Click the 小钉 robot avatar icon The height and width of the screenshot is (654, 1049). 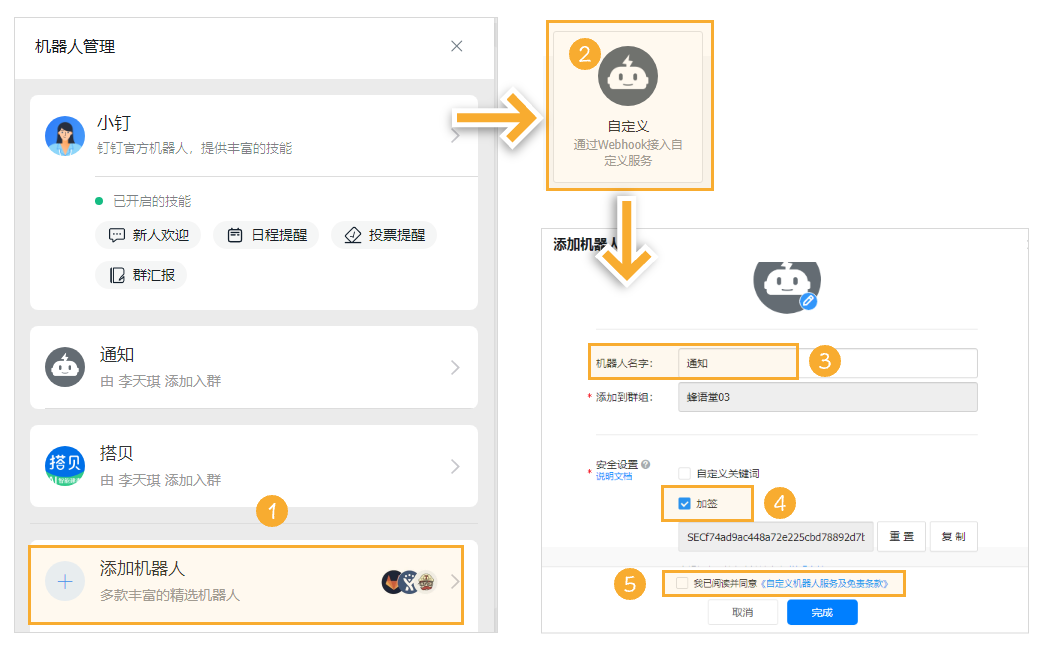pyautogui.click(x=65, y=136)
